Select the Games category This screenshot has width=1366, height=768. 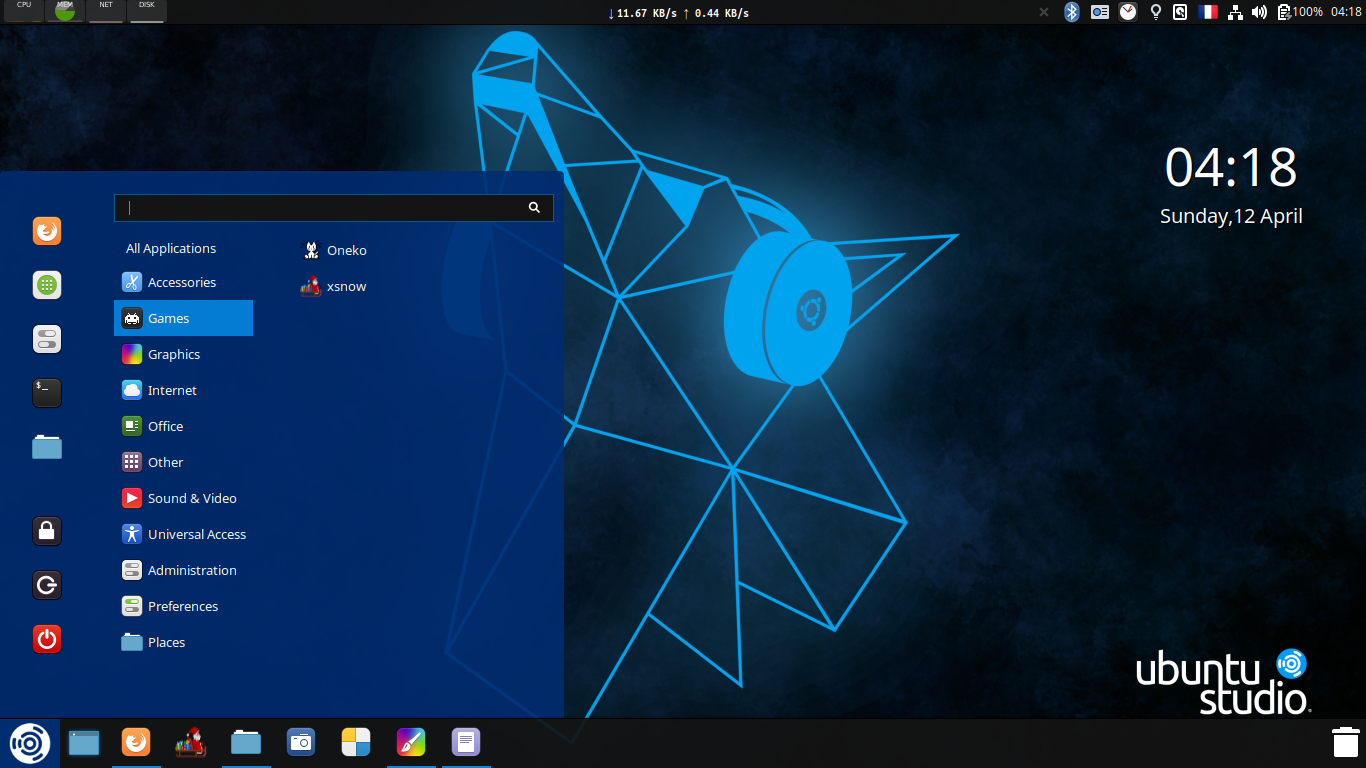tap(183, 318)
